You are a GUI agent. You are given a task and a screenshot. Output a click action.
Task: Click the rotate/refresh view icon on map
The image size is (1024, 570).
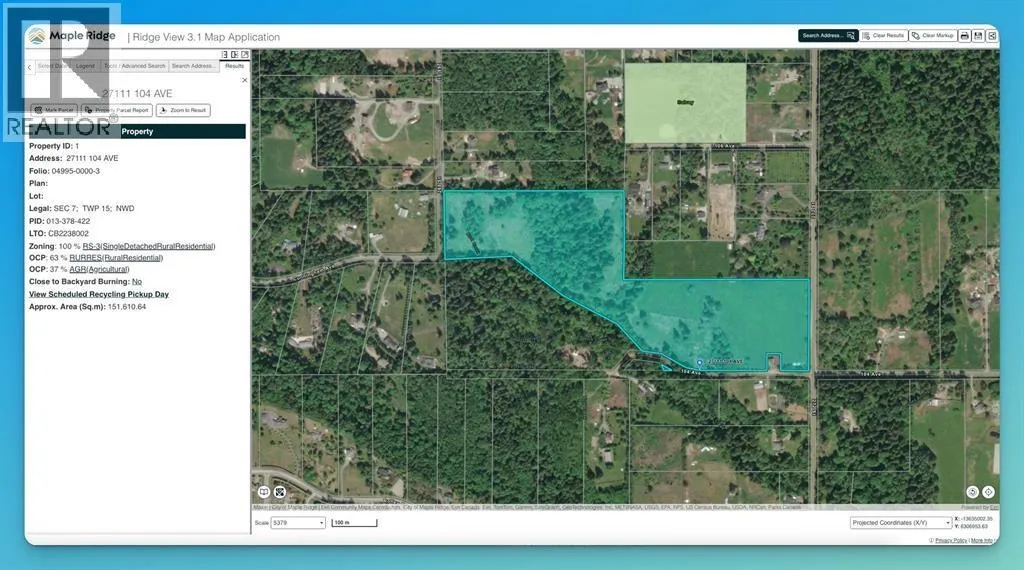(972, 492)
